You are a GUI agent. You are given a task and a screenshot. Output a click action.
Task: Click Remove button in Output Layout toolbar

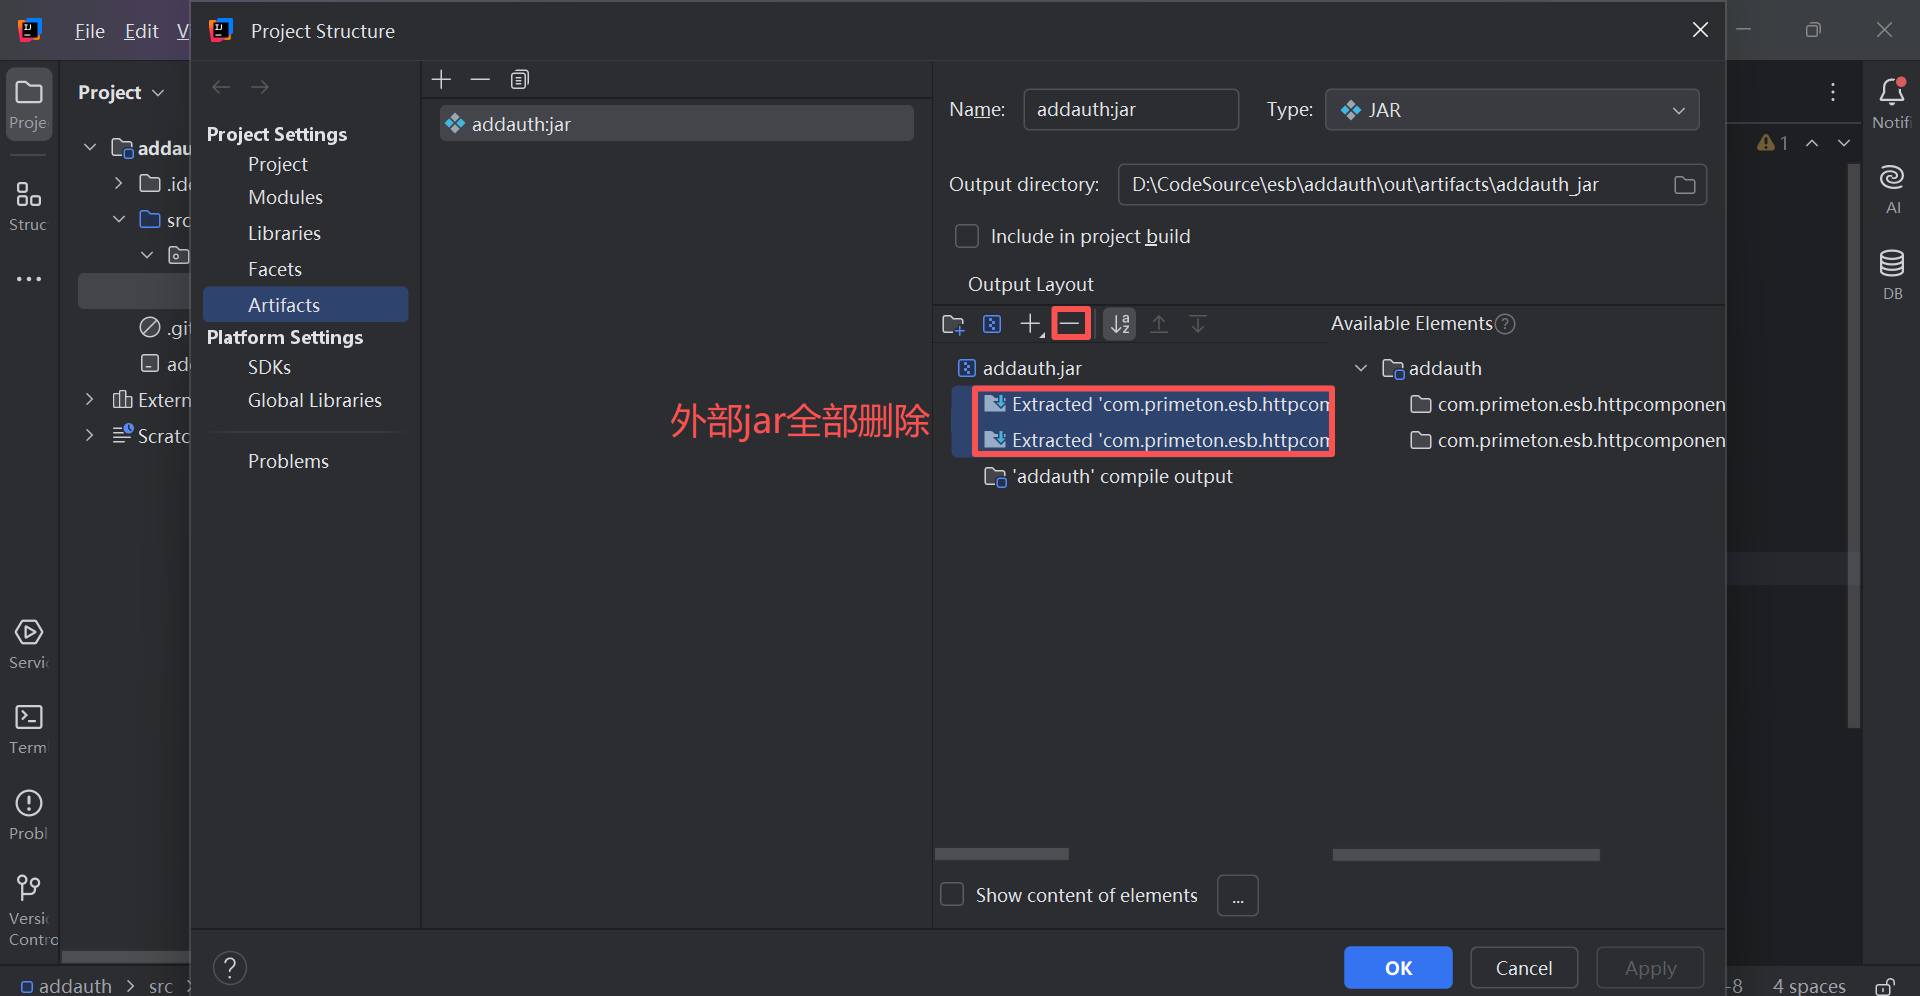coord(1070,324)
